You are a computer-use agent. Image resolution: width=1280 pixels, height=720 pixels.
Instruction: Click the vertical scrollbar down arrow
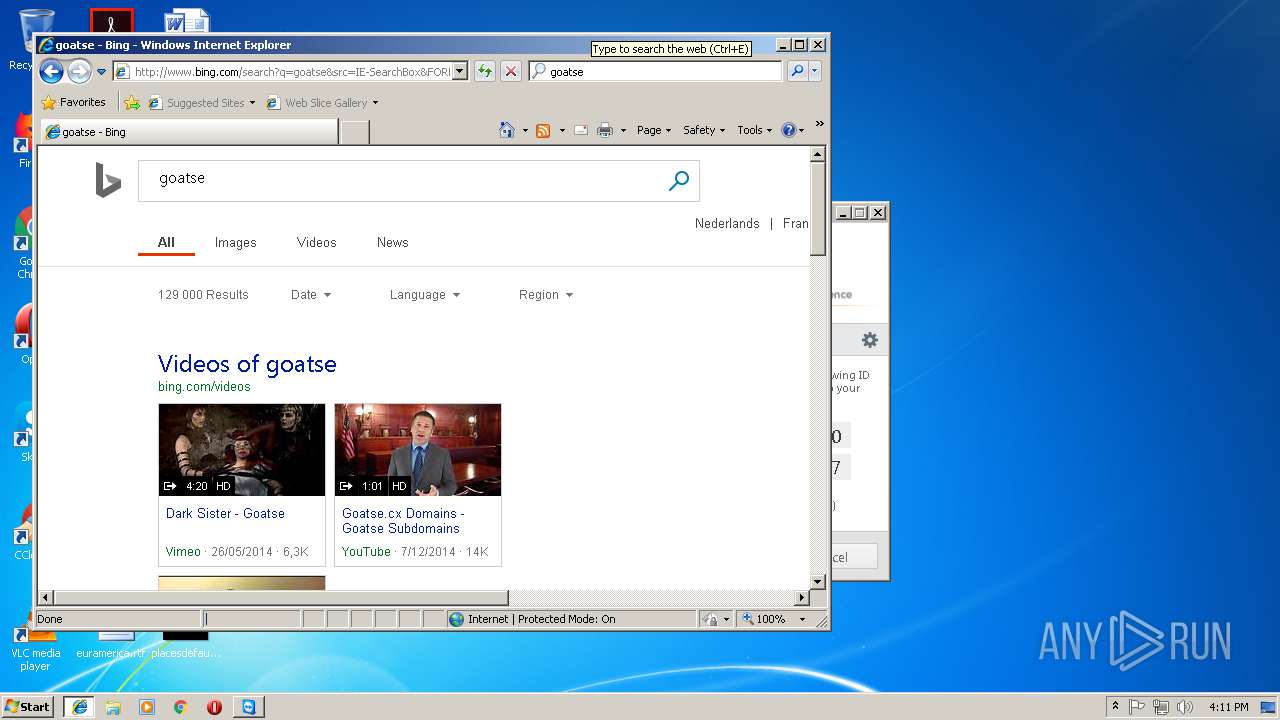(817, 581)
